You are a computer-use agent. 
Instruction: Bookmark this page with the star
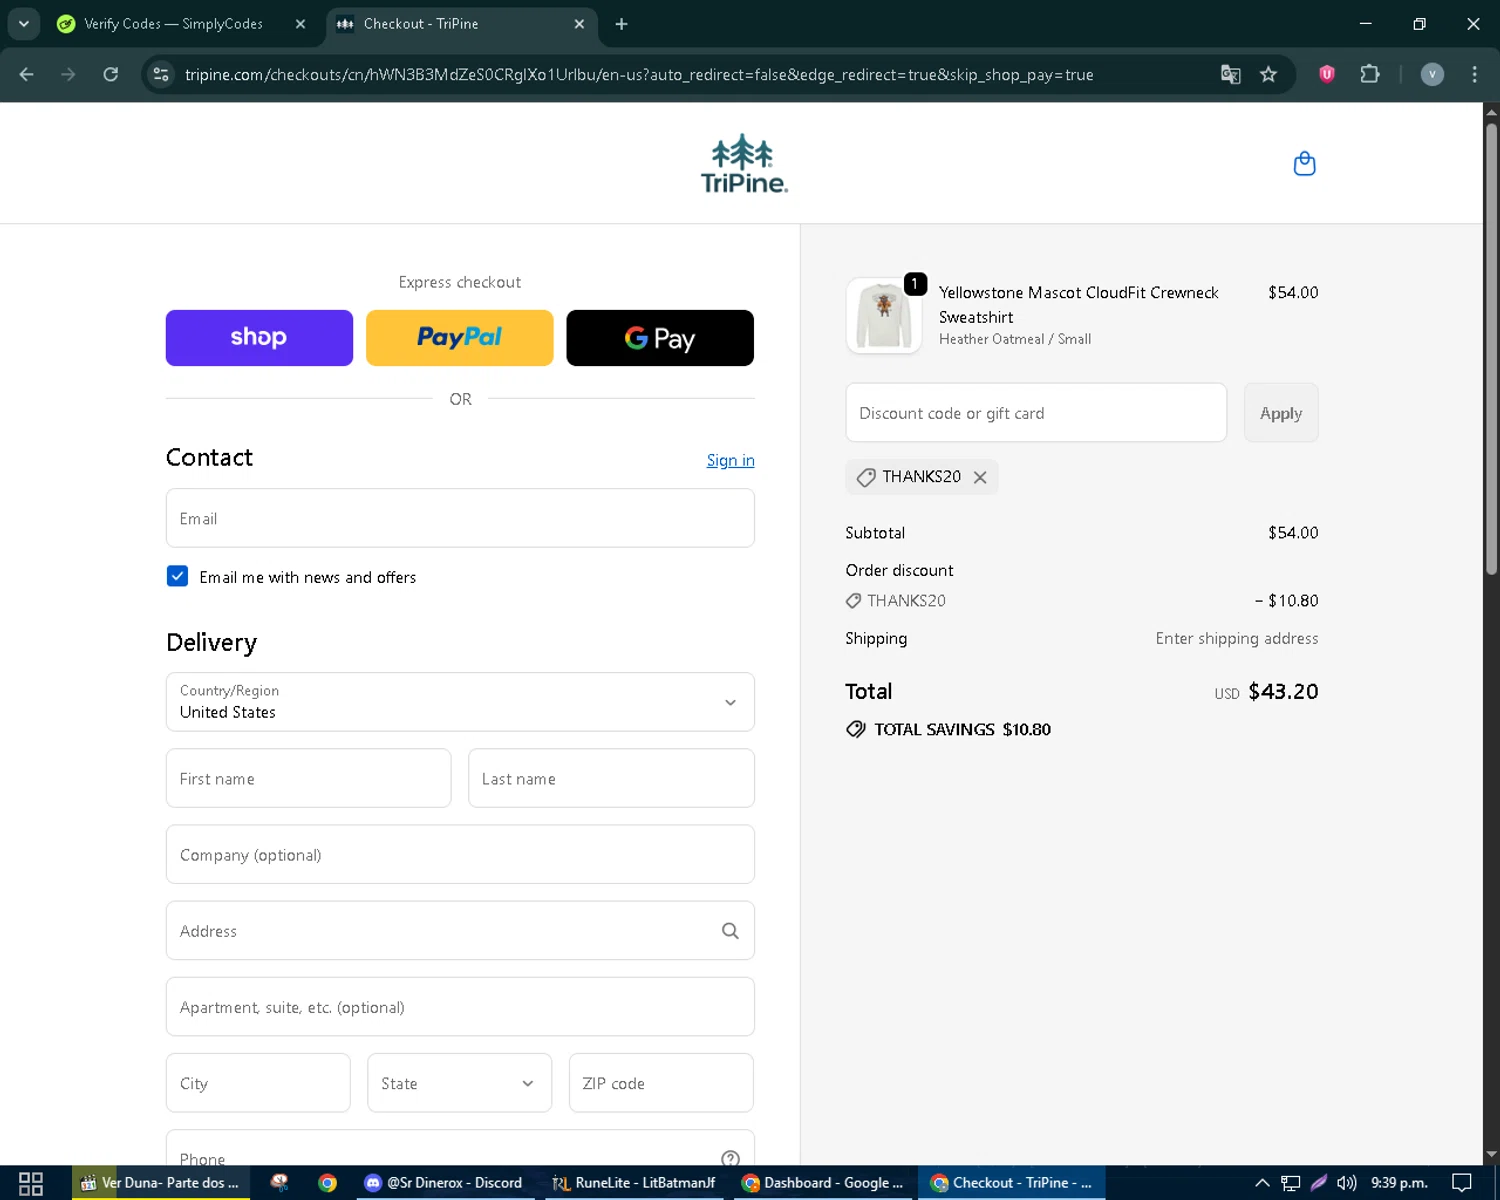click(x=1268, y=74)
